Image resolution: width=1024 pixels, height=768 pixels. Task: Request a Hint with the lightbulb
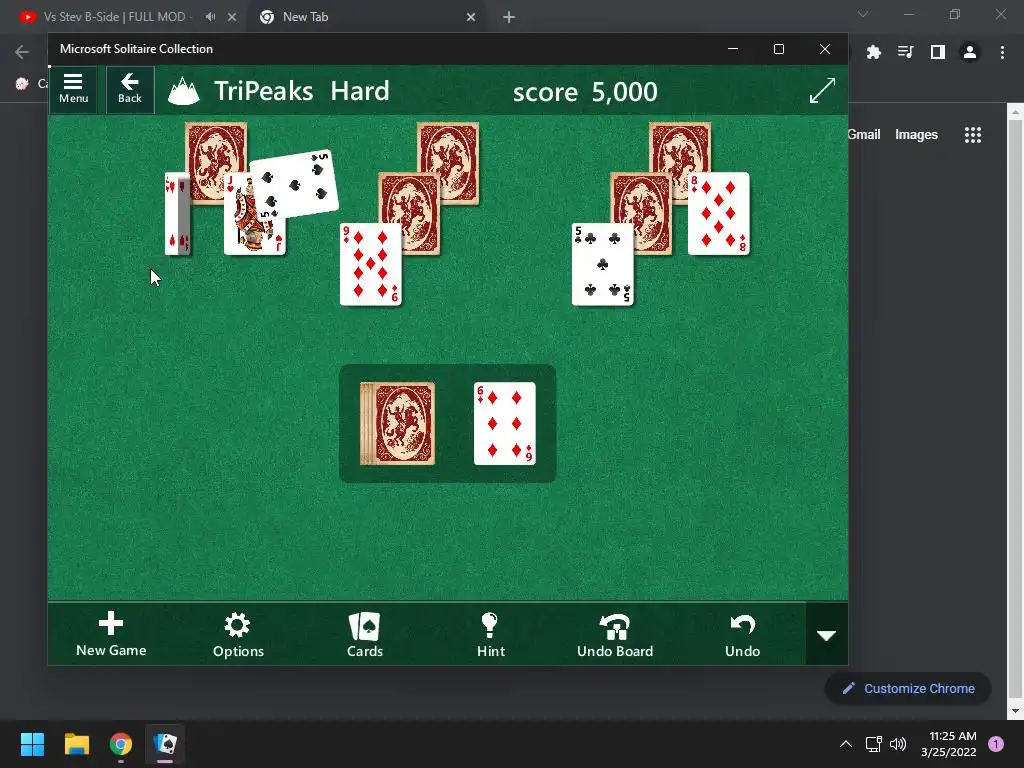pos(490,634)
